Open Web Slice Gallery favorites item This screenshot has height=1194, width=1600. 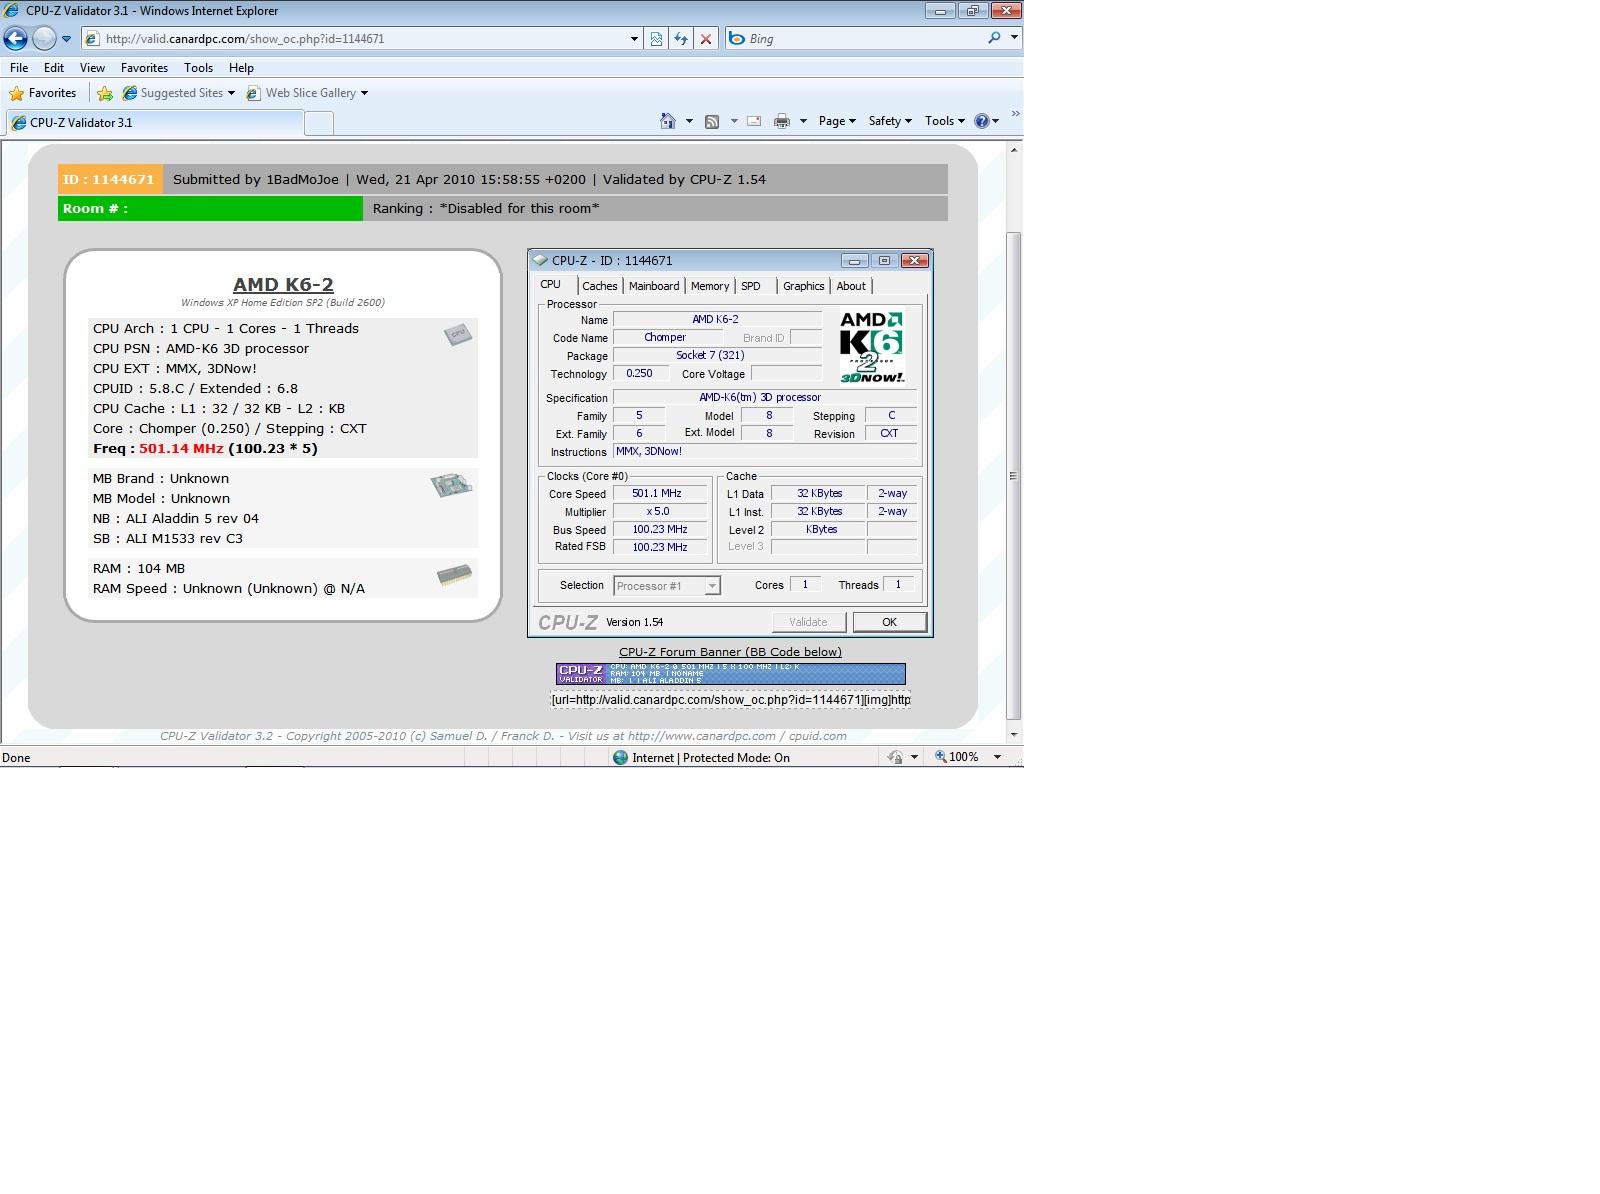(x=307, y=93)
